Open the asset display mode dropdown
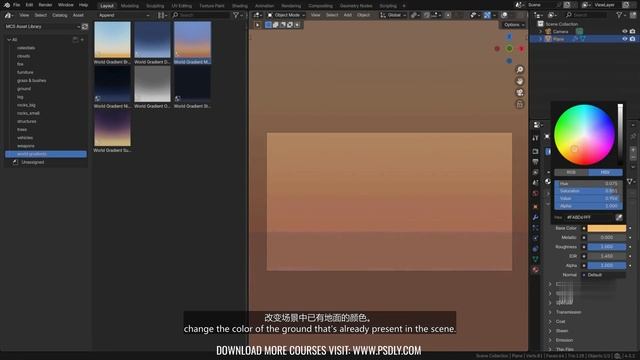 tap(162, 15)
